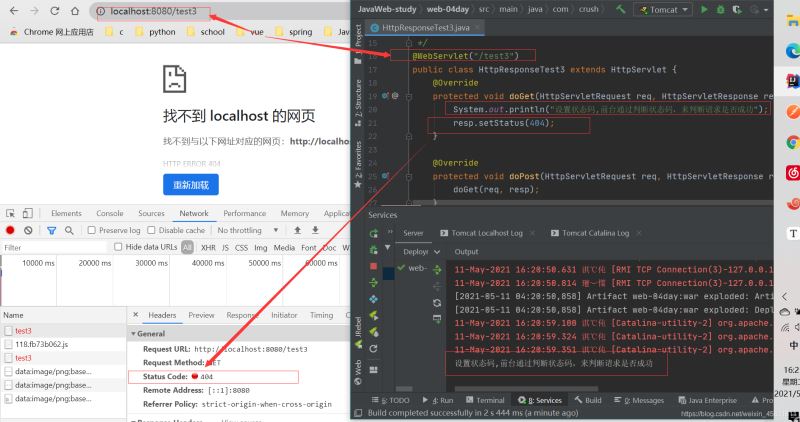800x422 pixels.
Task: Click Services rerun icon at top
Action: pyautogui.click(x=373, y=233)
